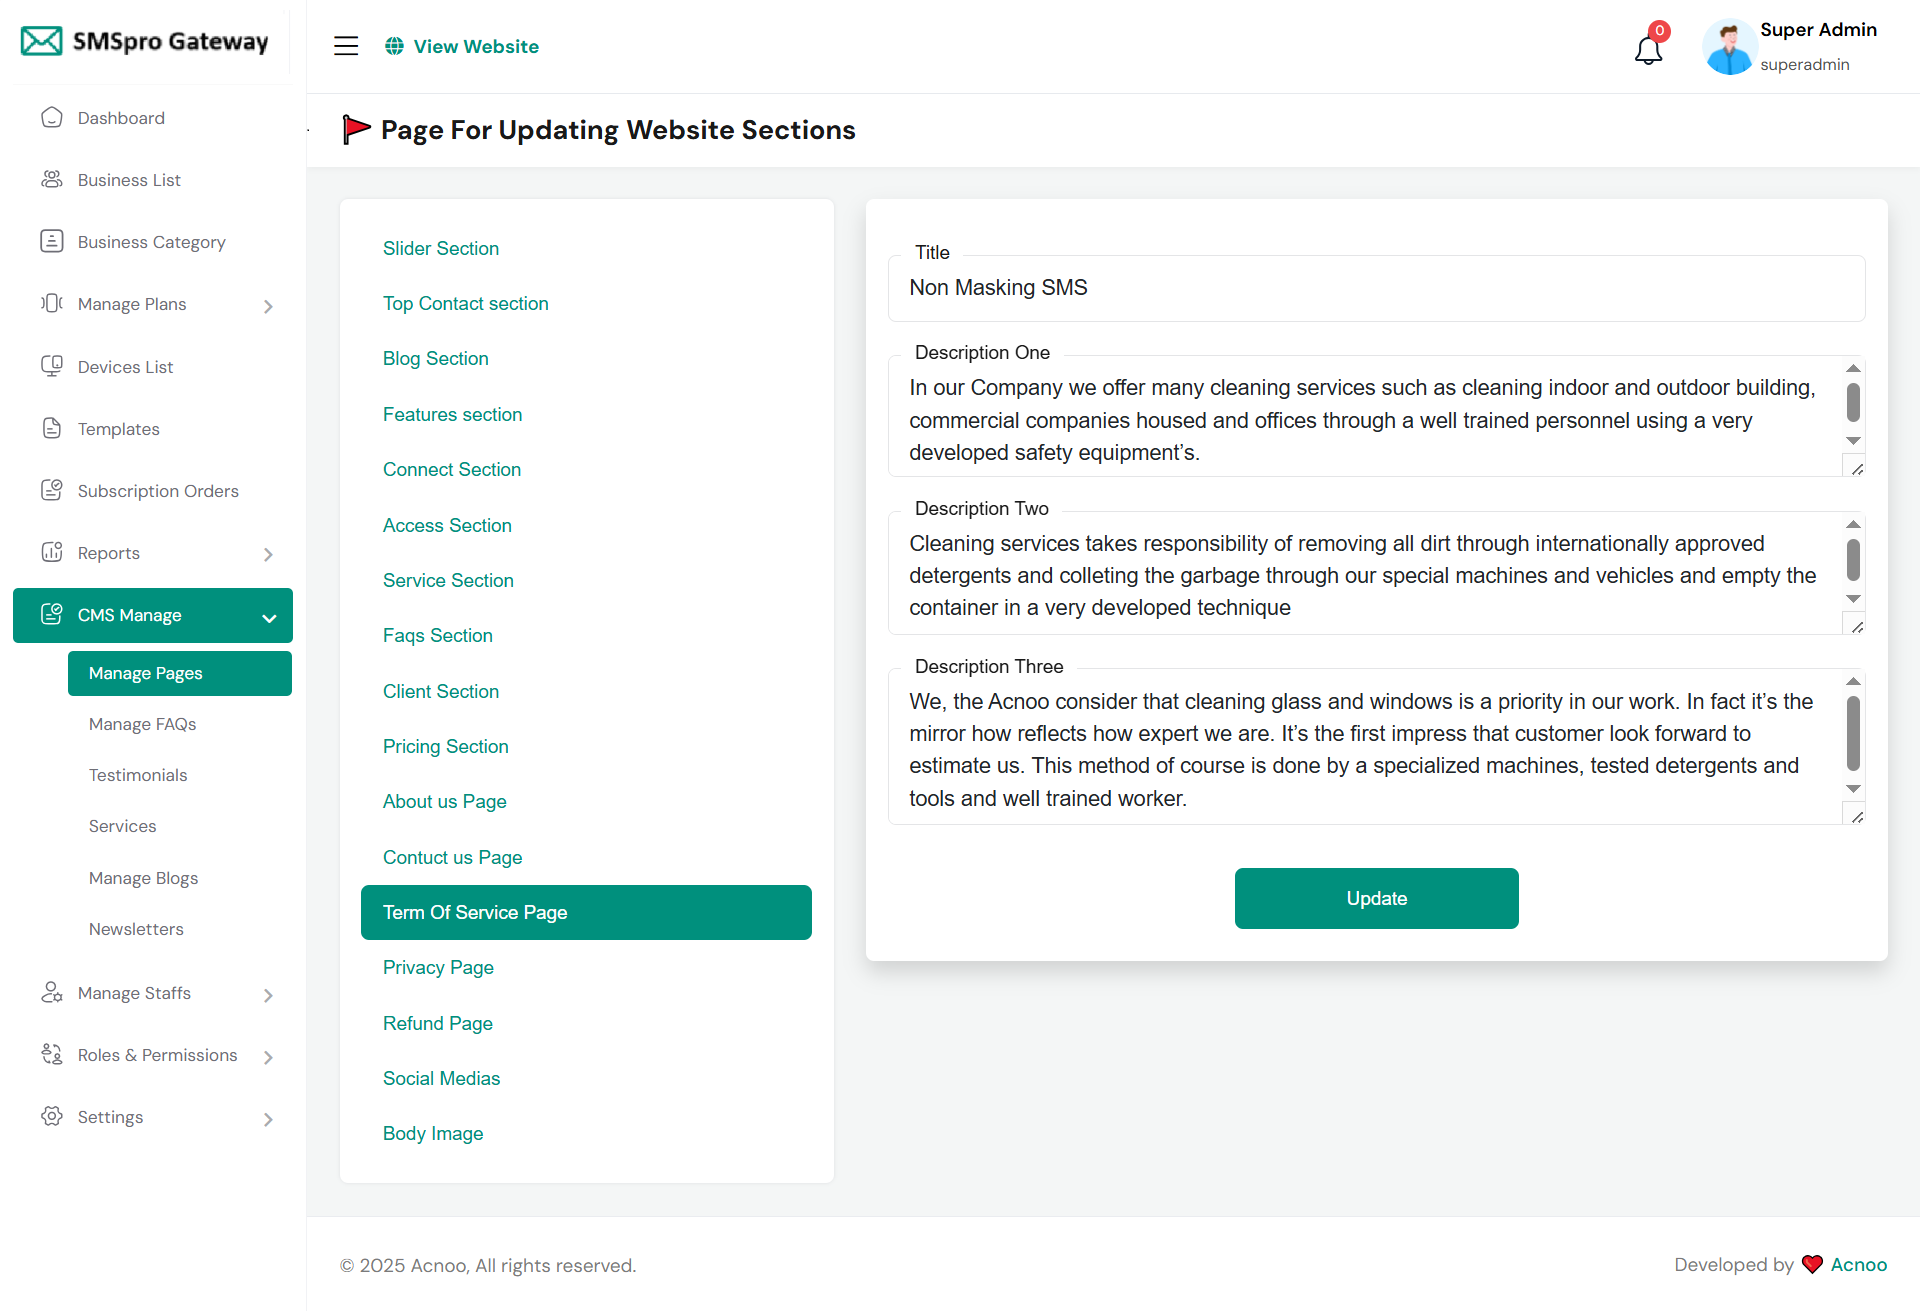Viewport: 1920px width, 1311px height.
Task: Click the Super Admin profile avatar
Action: [x=1729, y=47]
